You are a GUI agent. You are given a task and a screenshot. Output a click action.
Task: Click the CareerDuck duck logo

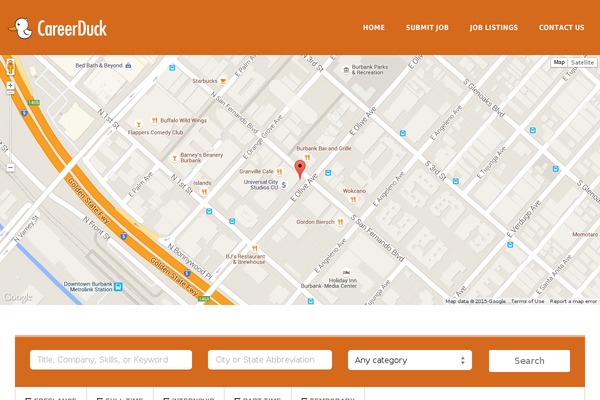pos(20,28)
